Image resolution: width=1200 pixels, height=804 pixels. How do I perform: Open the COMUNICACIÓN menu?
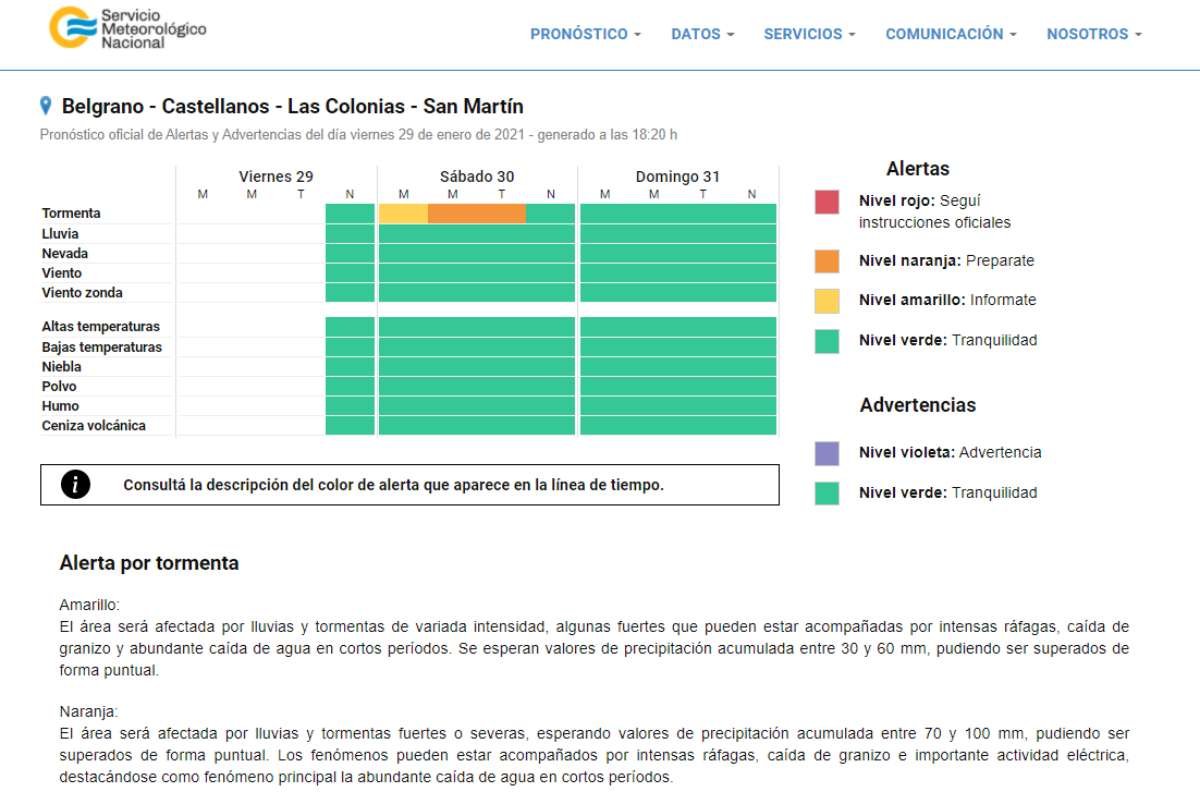tap(950, 34)
